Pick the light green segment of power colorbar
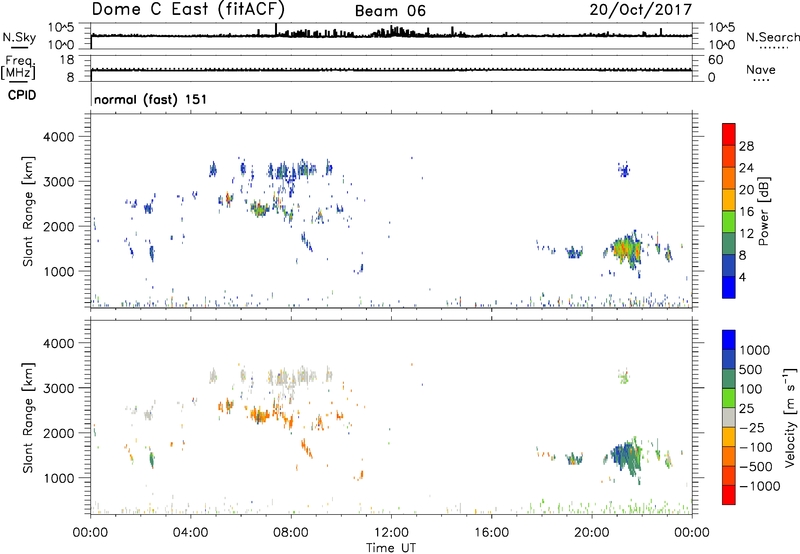Image resolution: width=800 pixels, height=554 pixels. 729,222
